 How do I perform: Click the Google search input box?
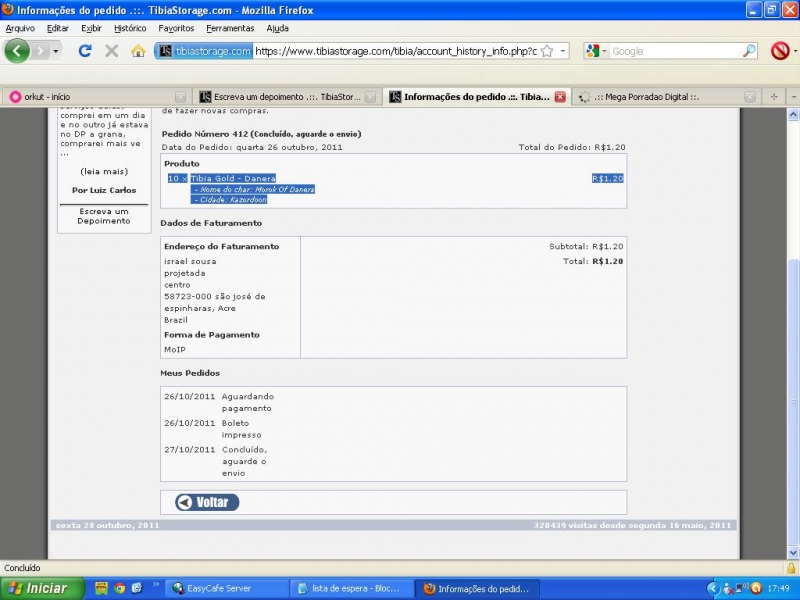point(676,51)
